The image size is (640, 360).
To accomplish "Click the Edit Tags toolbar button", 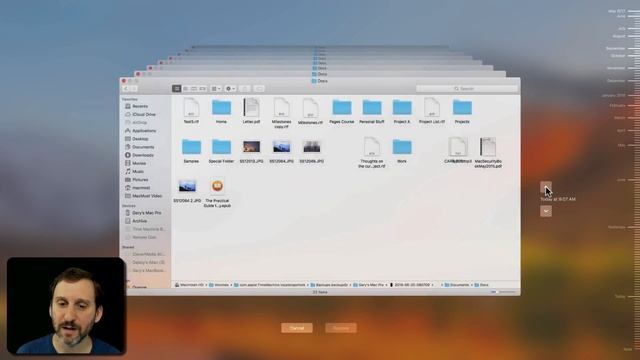I will point(259,89).
